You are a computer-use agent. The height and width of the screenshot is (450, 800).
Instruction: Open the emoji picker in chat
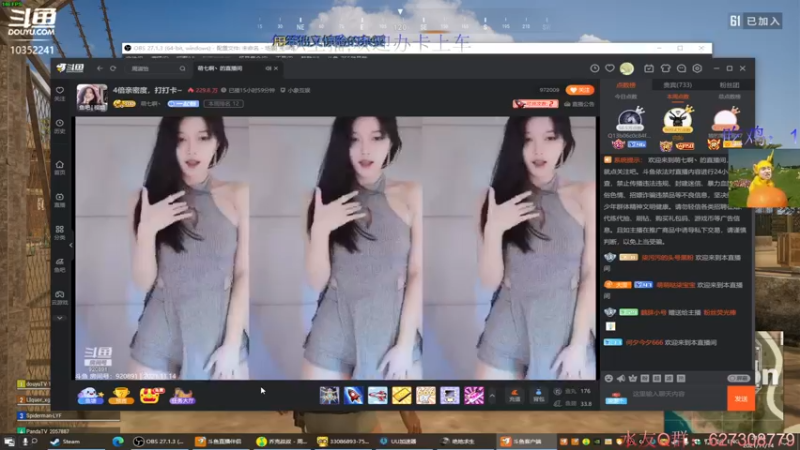point(609,379)
